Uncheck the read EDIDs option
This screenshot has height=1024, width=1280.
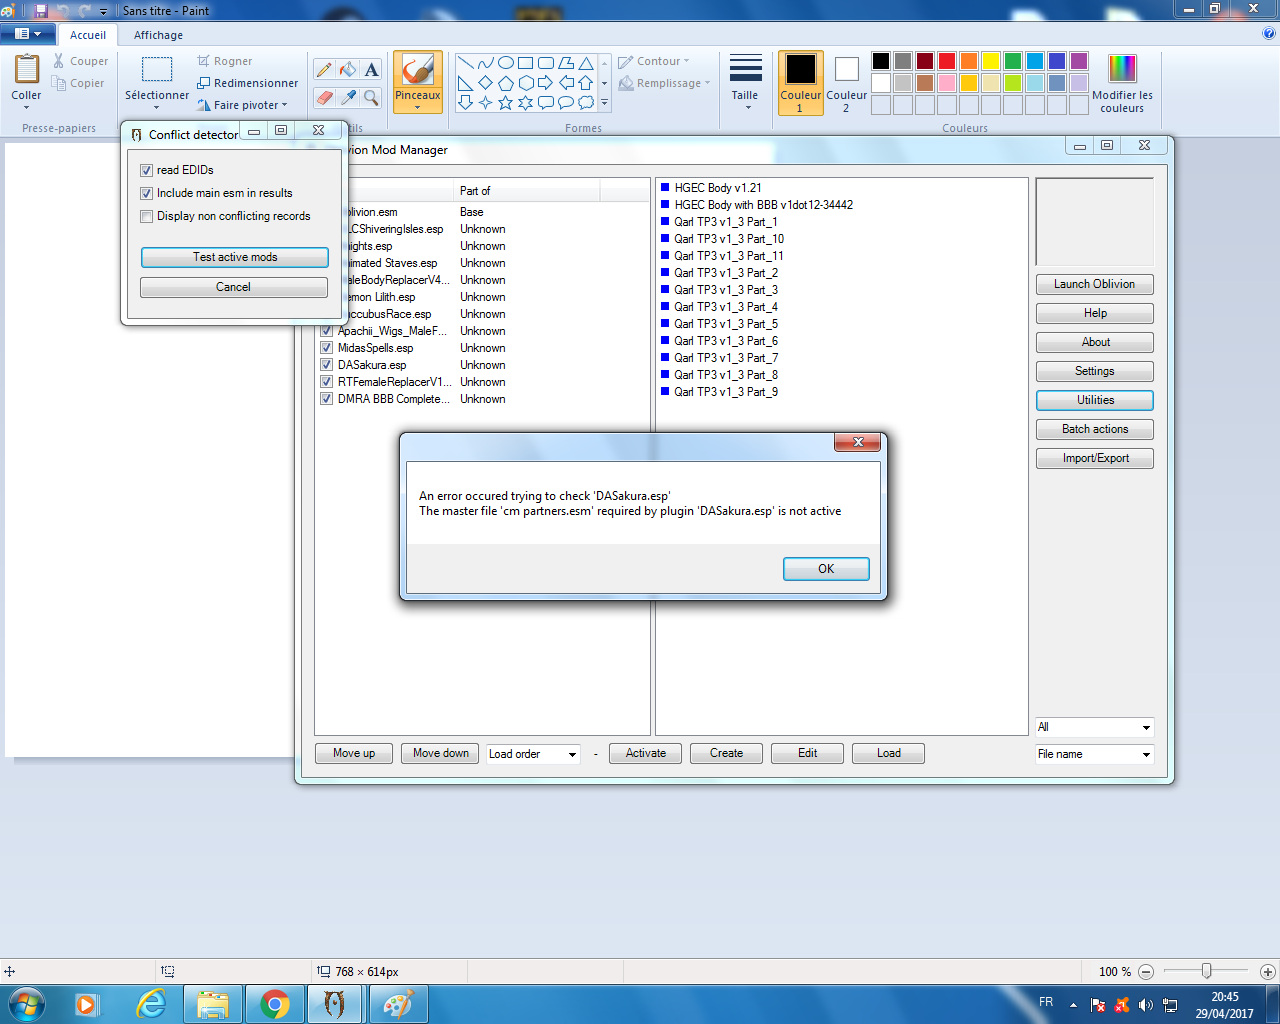coord(147,170)
